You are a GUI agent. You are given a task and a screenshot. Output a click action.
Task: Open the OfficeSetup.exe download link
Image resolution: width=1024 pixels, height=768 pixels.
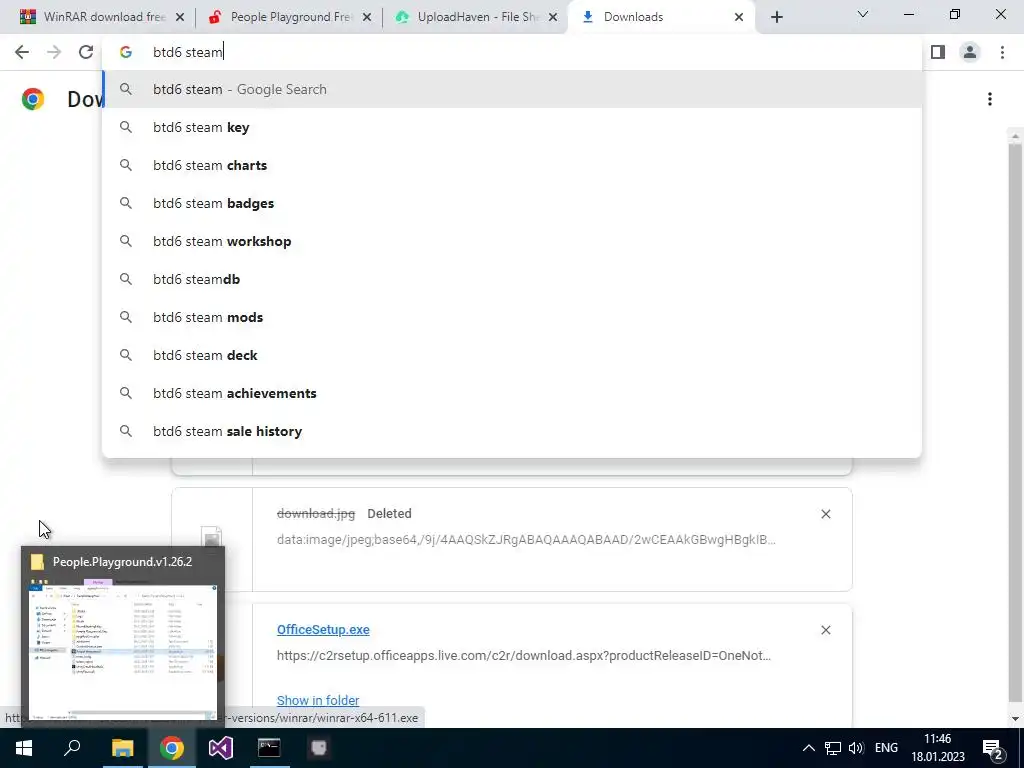pos(323,630)
